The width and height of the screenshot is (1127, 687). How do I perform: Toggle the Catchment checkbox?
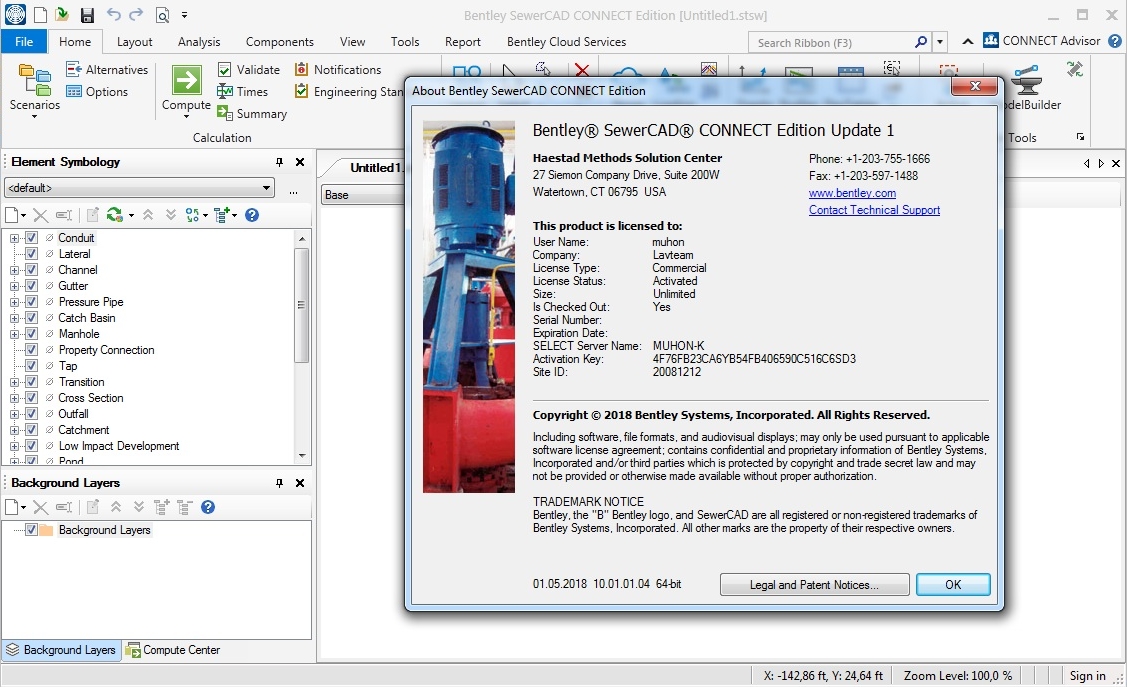31,430
